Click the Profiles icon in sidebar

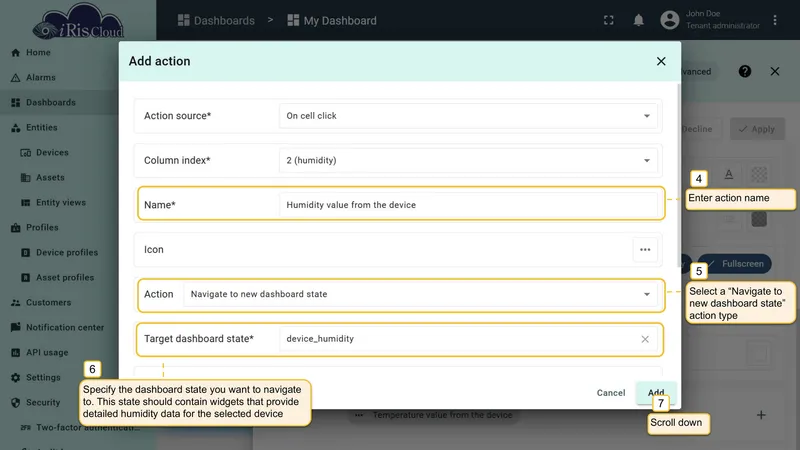[x=15, y=228]
